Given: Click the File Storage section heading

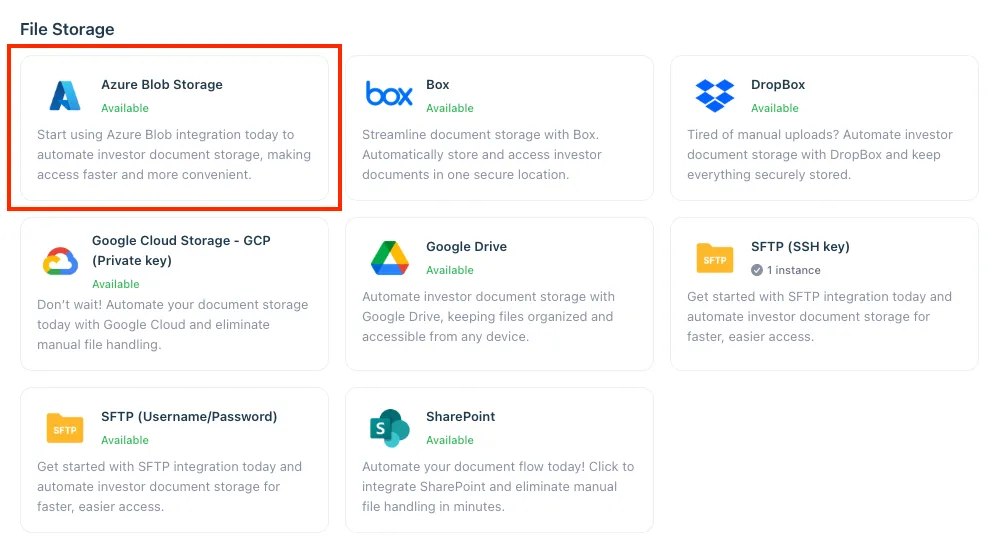Looking at the screenshot, I should [67, 29].
